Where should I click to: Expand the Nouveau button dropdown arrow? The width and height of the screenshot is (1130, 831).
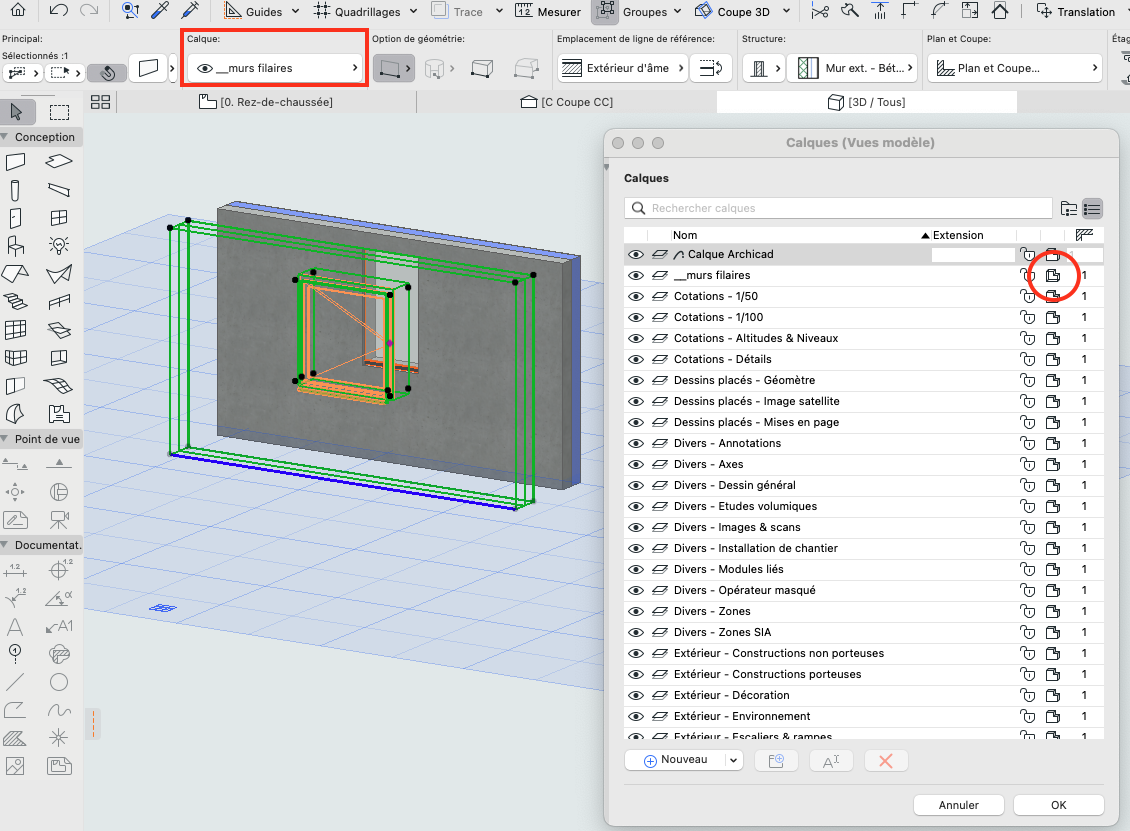click(x=734, y=760)
